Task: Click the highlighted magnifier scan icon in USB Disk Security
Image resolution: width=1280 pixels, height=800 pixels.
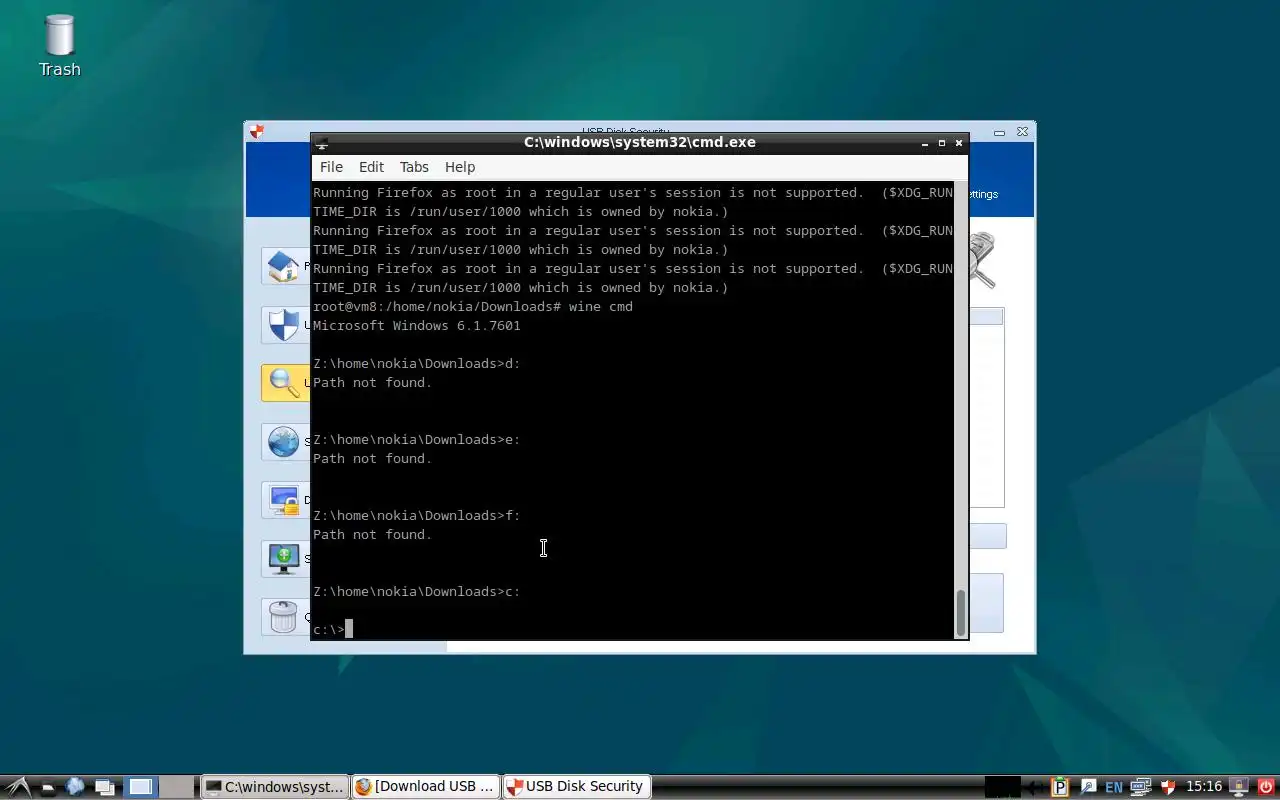Action: point(284,383)
